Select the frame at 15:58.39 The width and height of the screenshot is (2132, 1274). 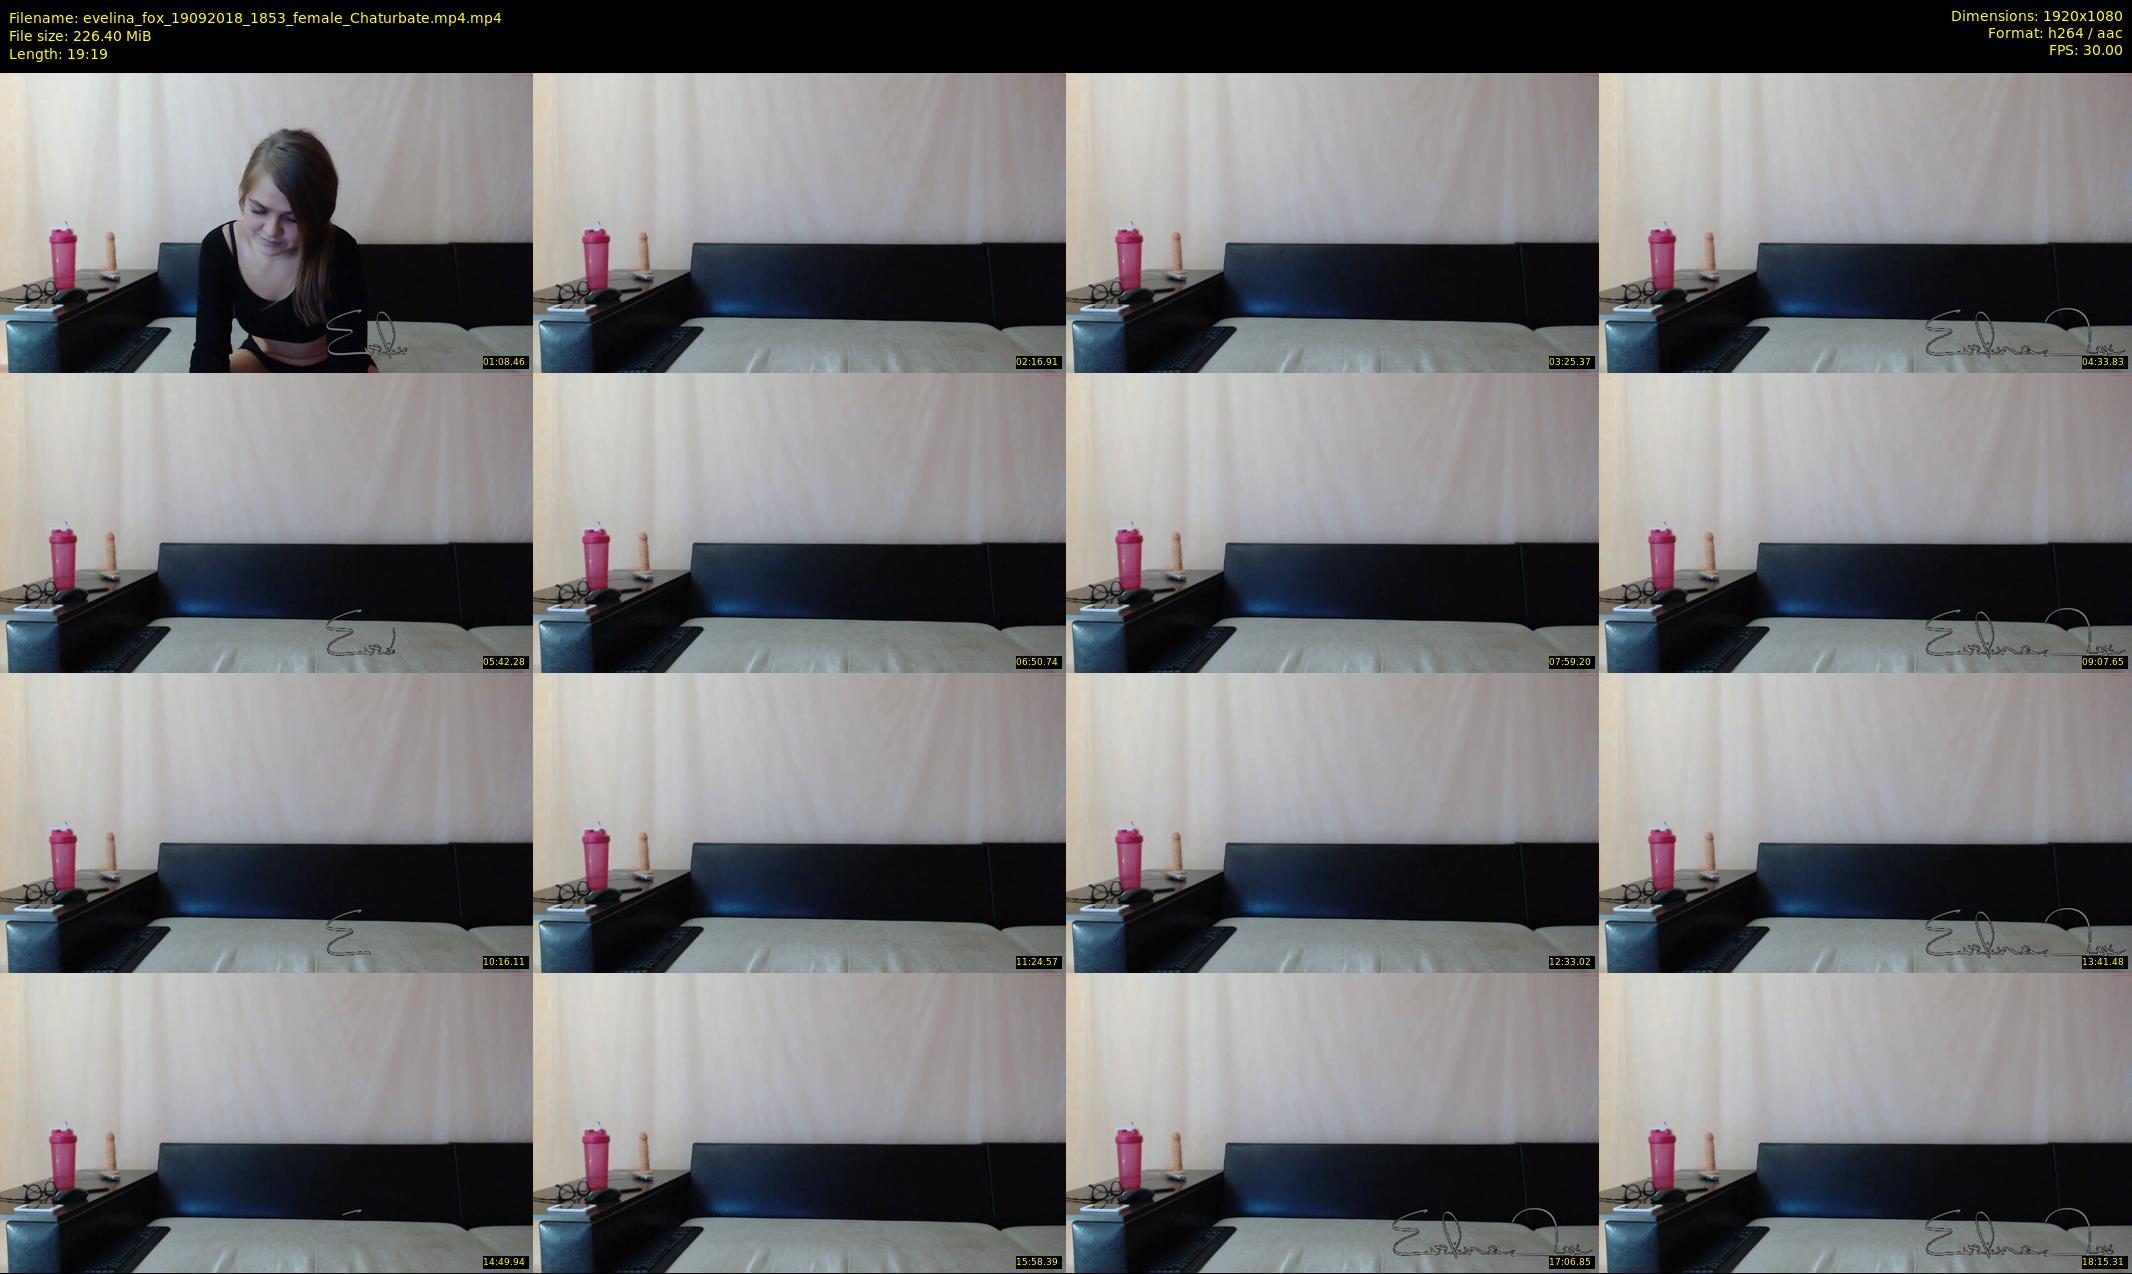point(799,1122)
